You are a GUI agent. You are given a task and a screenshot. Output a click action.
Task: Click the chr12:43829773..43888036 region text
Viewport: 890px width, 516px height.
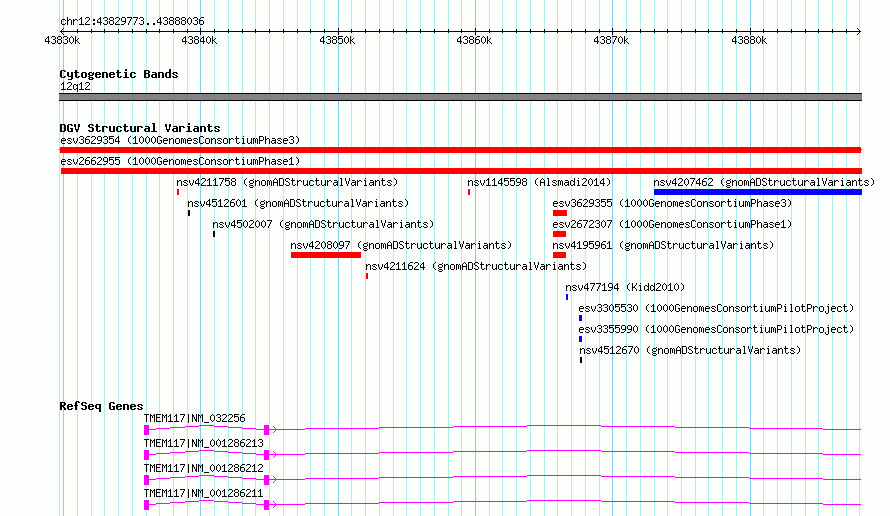(x=132, y=22)
